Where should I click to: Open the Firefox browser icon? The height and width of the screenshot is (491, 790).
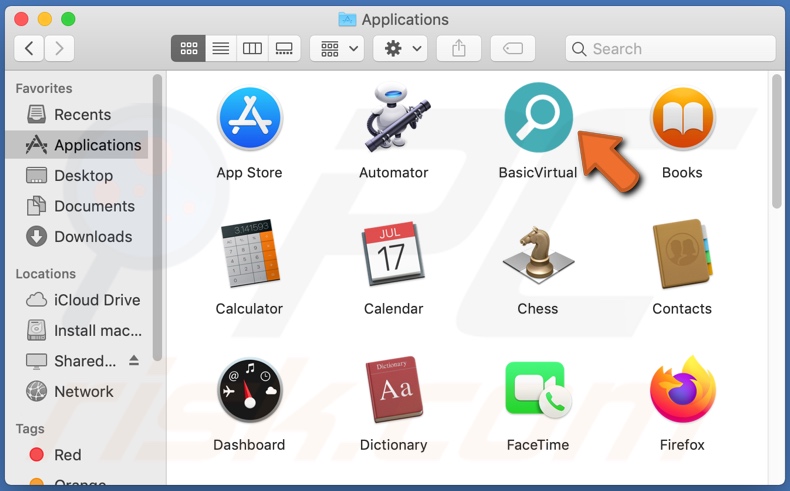point(683,389)
